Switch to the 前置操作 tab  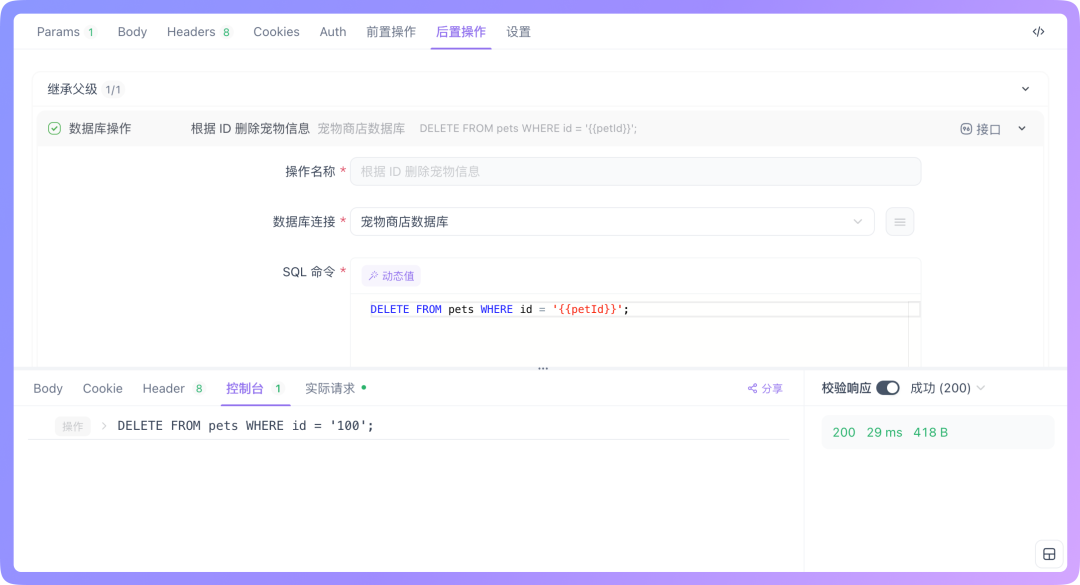(x=390, y=31)
